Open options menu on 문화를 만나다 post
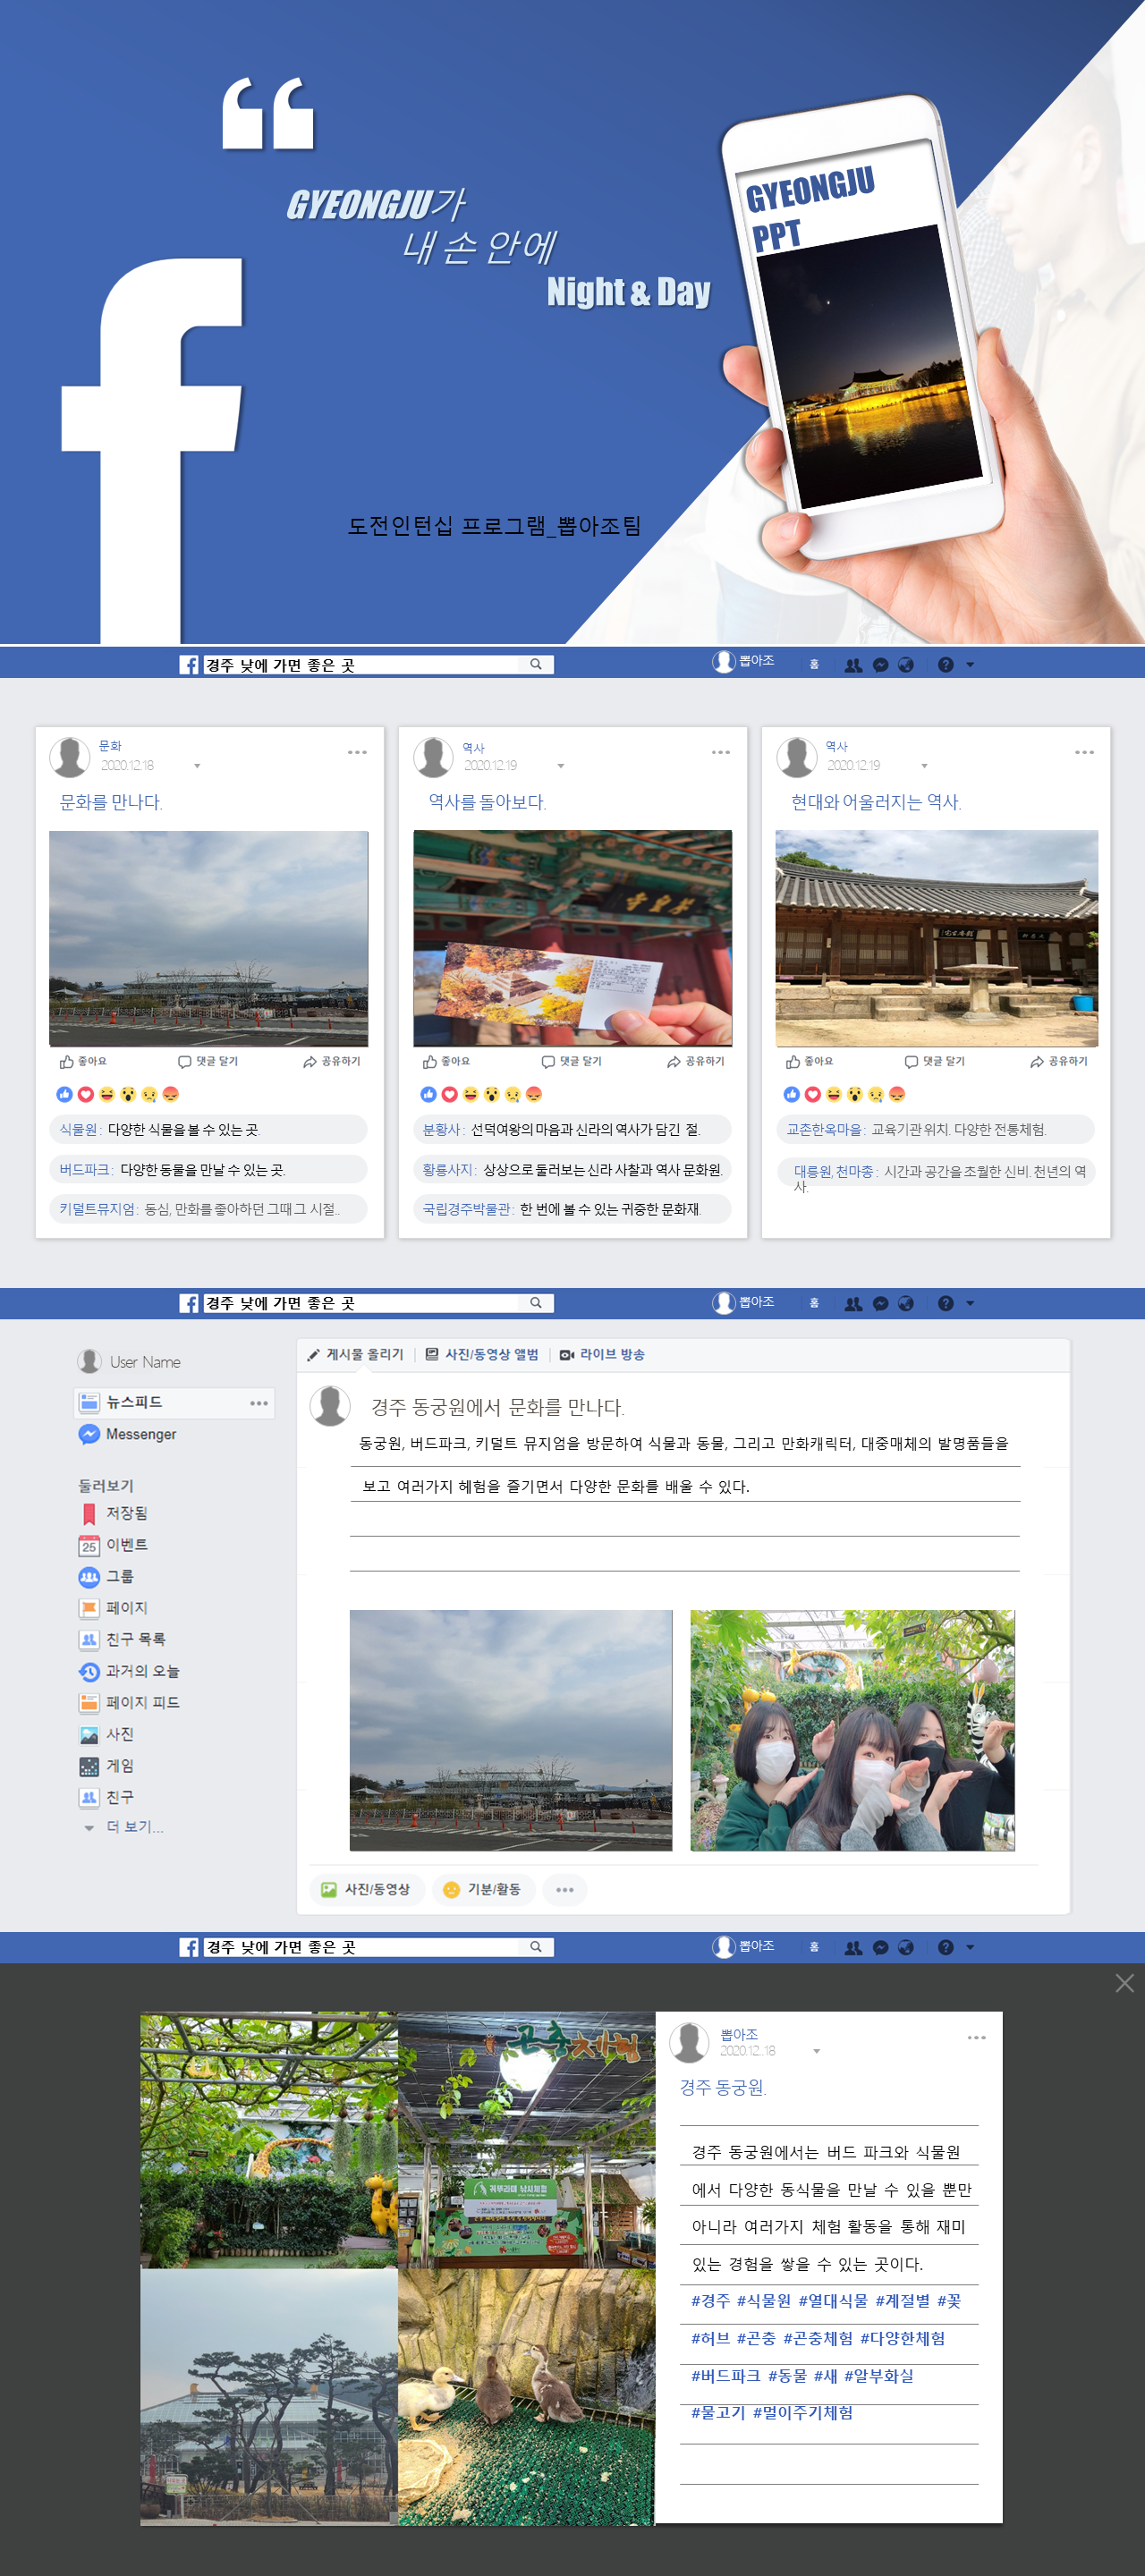The height and width of the screenshot is (2576, 1145). pos(357,752)
